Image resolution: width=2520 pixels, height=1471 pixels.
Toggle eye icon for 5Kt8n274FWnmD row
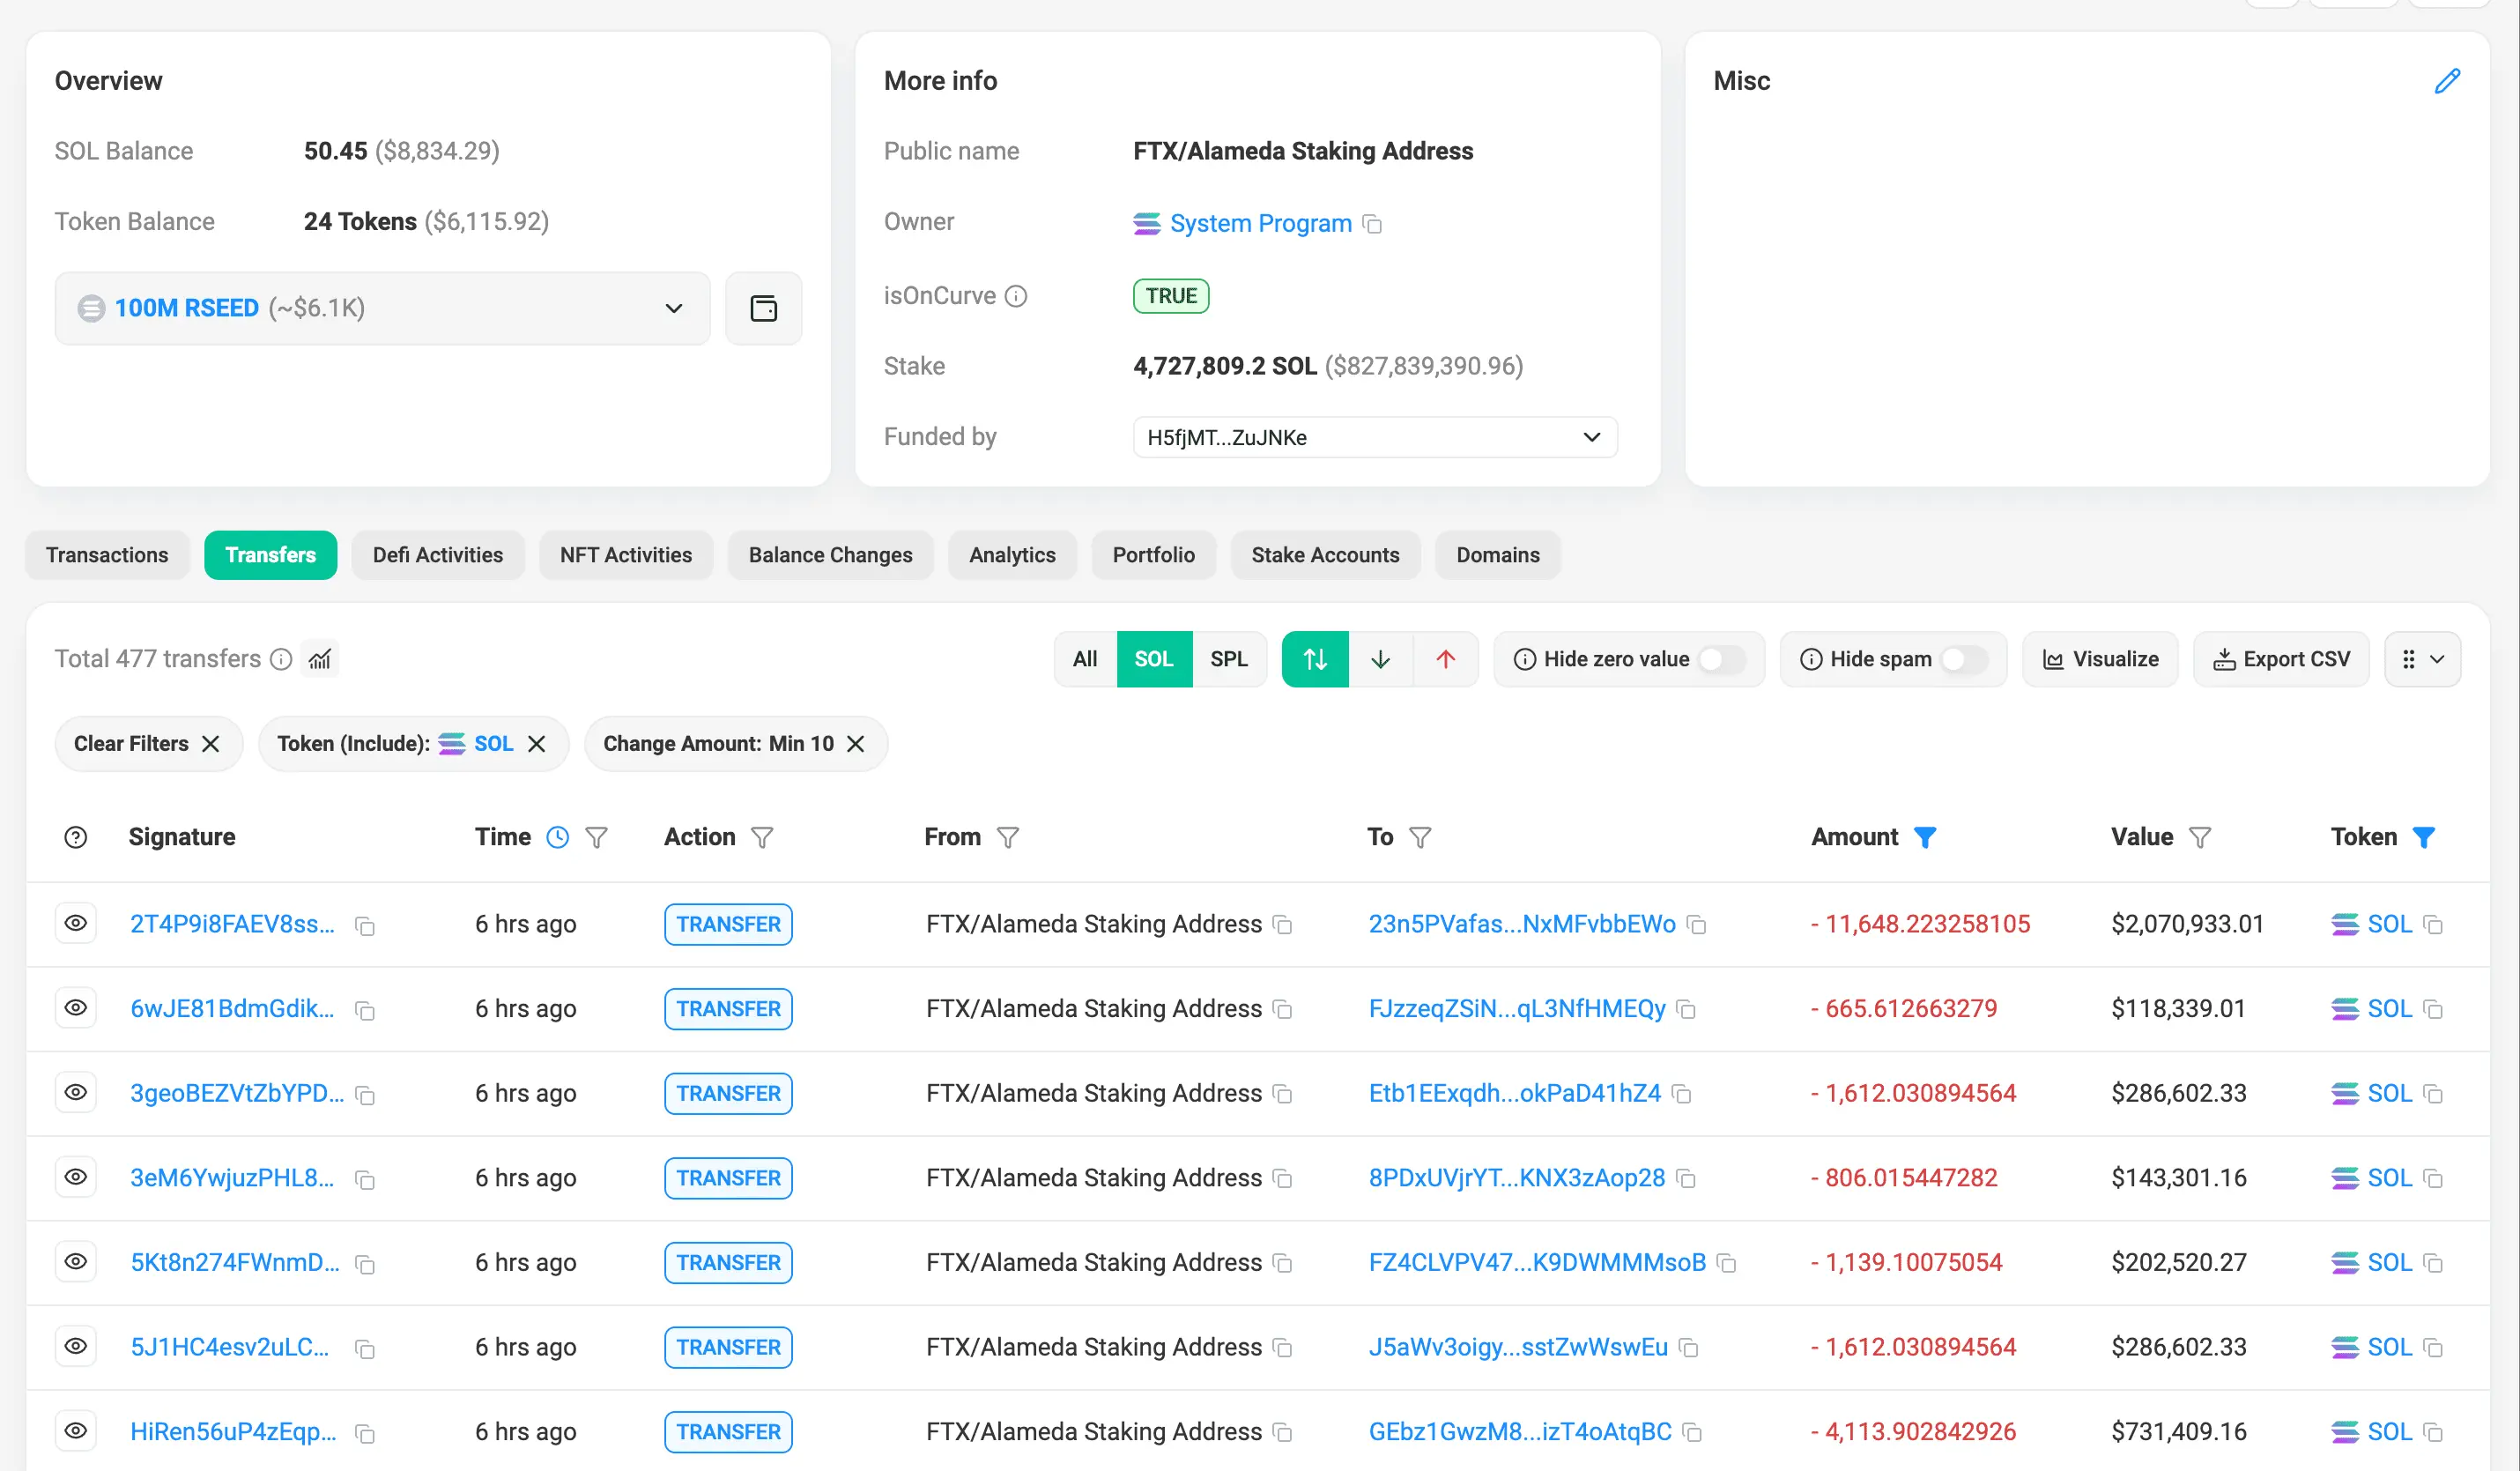pos(76,1261)
